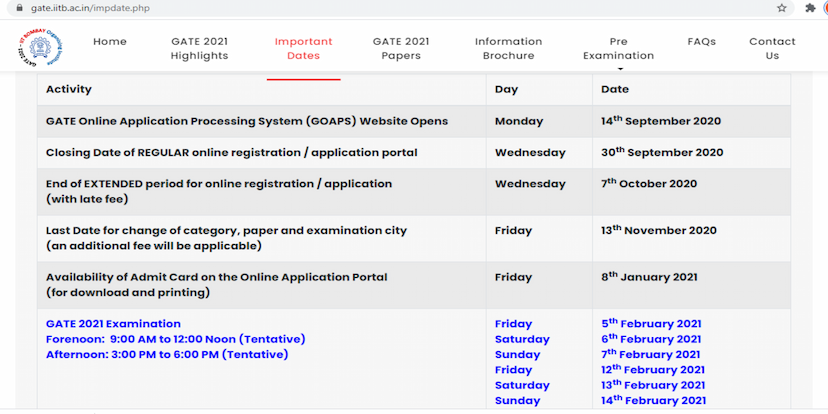Image resolution: width=828 pixels, height=414 pixels.
Task: Click the Availability of Admit Card row
Action: click(216, 277)
